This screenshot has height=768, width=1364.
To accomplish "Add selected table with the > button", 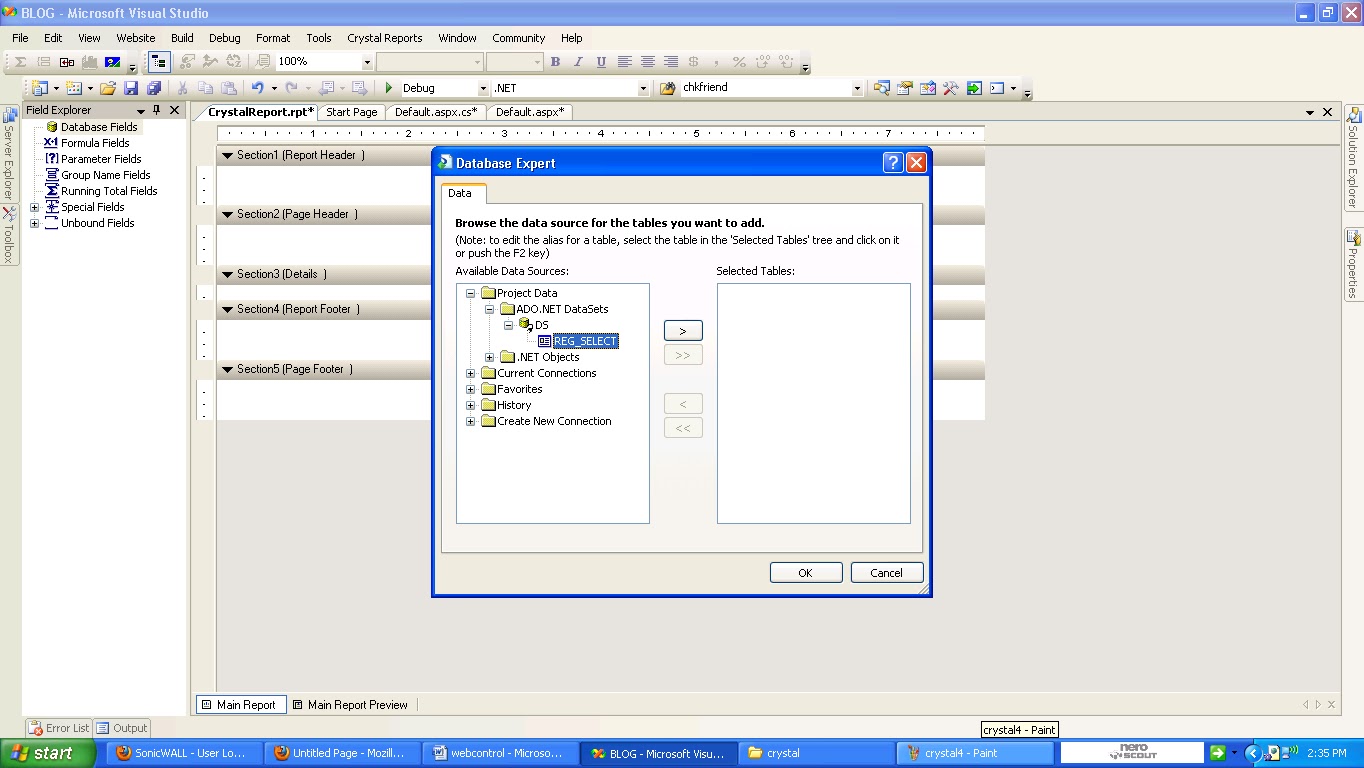I will pos(683,331).
